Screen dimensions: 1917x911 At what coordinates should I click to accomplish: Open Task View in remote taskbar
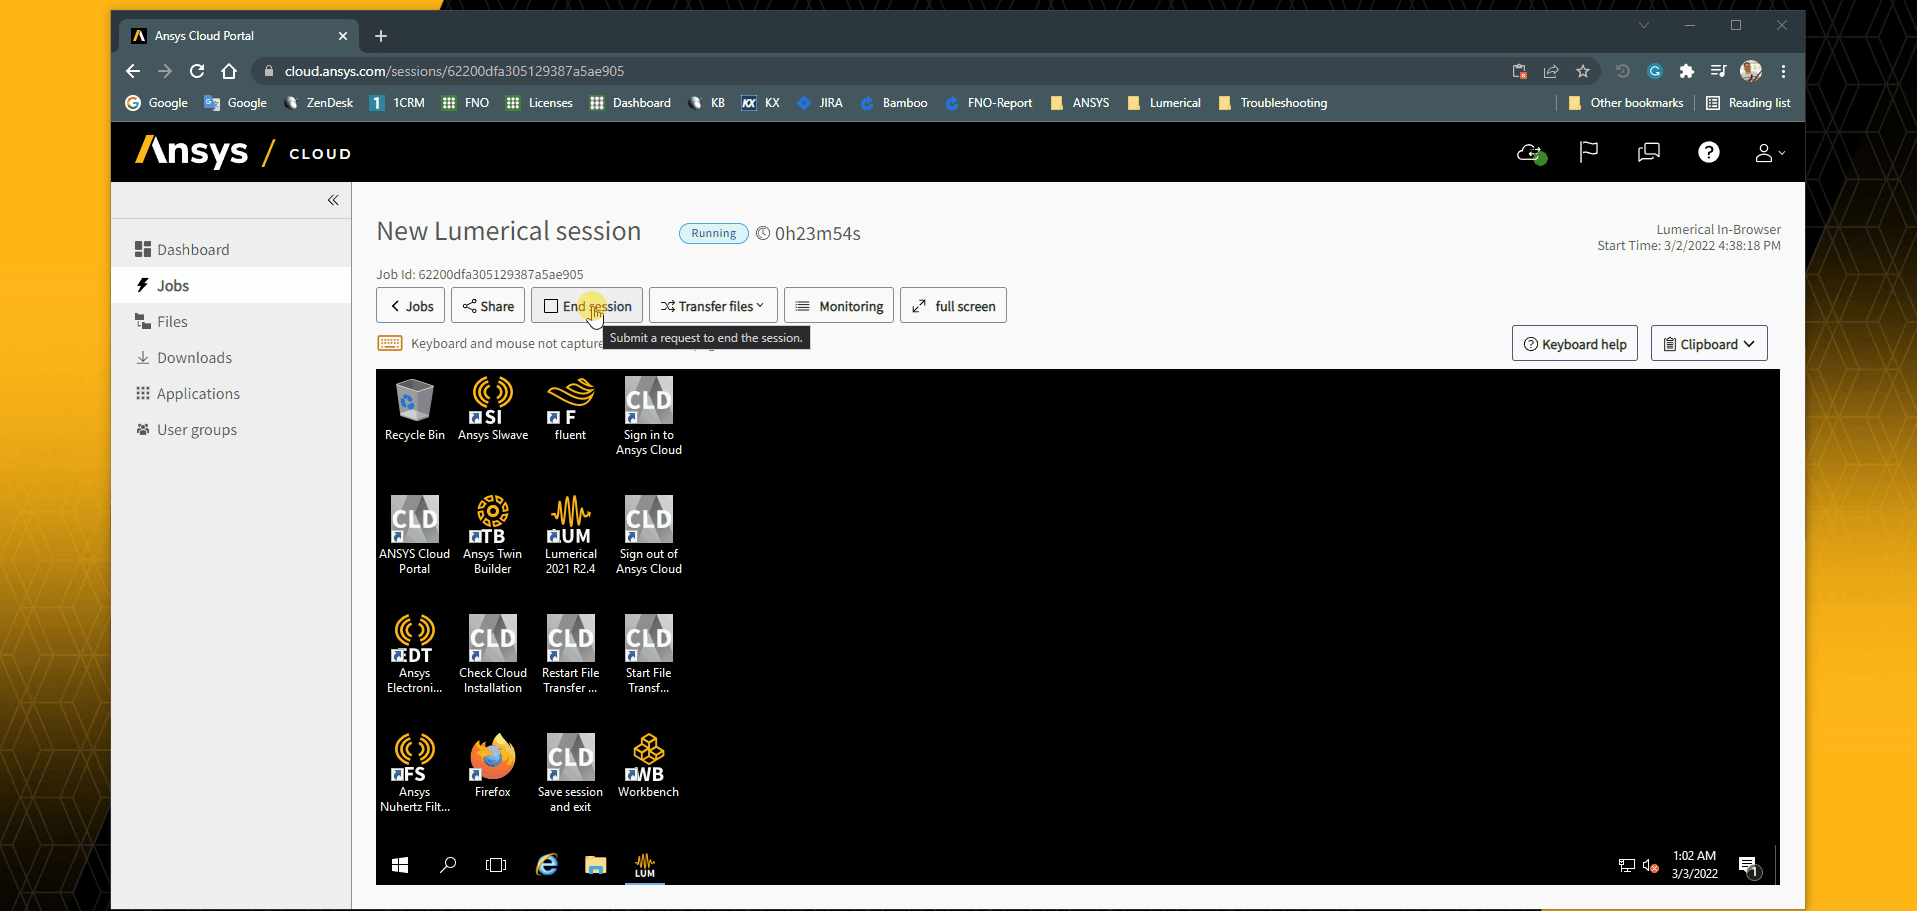tap(496, 865)
